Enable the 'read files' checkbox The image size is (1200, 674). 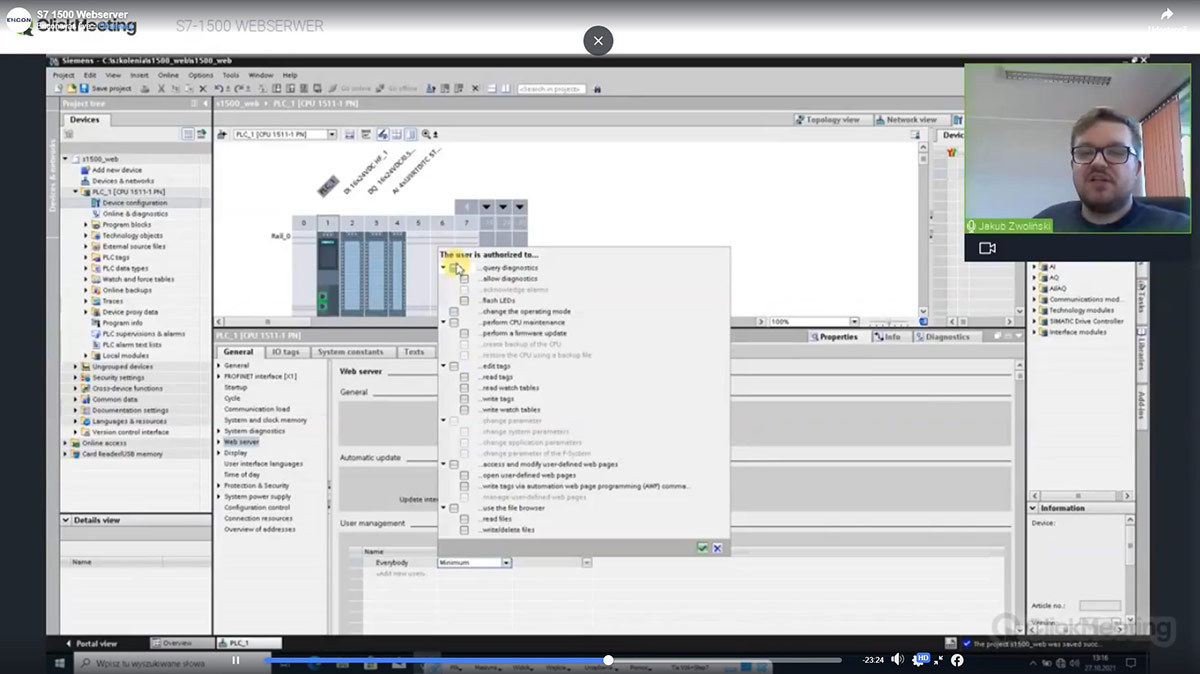pos(464,519)
